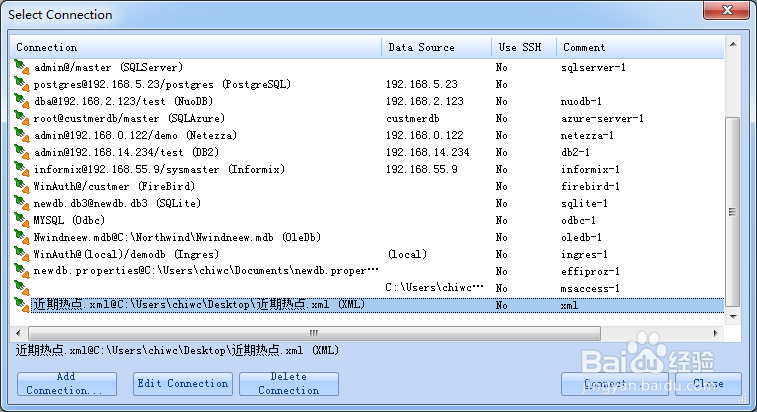The width and height of the screenshot is (757, 412).
Task: Select newdb.db3@newdb.db3 (SQLite) connection text
Action: click(117, 203)
